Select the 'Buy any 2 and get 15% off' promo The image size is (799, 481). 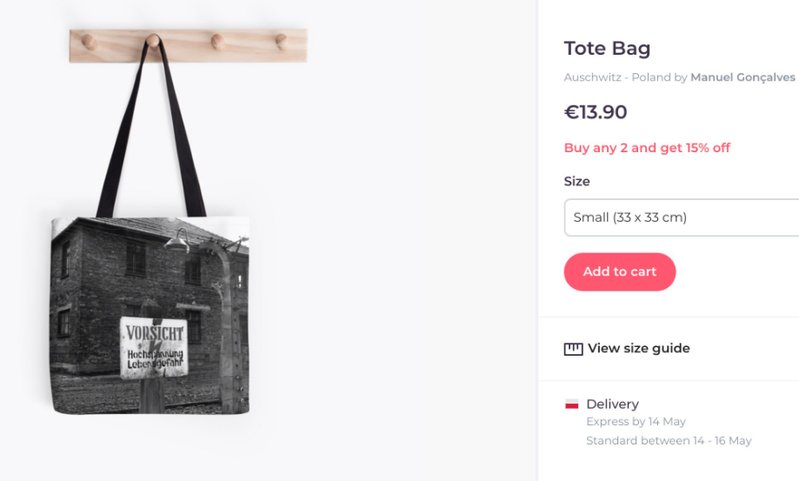coord(647,148)
